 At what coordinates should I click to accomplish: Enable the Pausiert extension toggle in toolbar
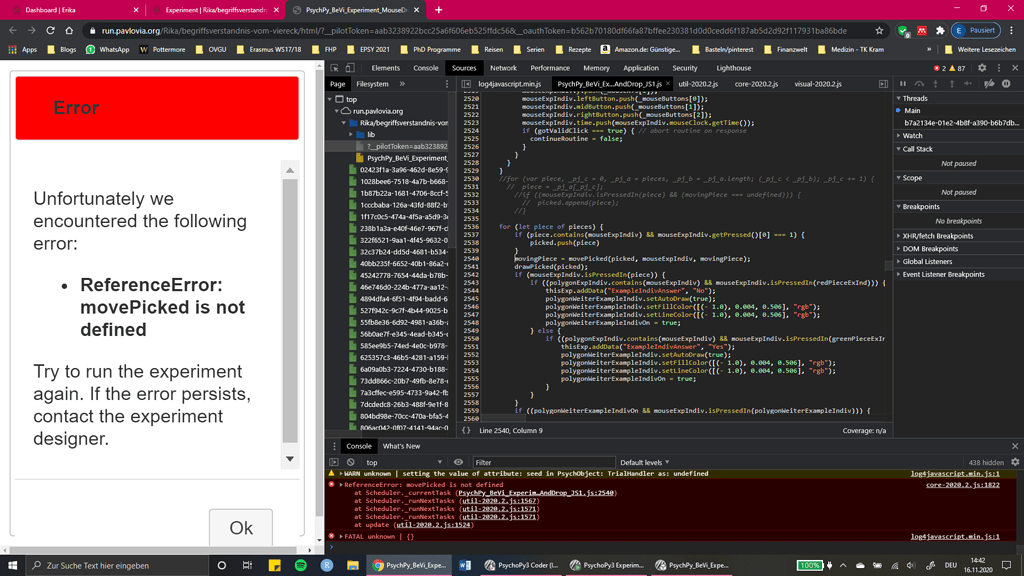click(x=975, y=29)
